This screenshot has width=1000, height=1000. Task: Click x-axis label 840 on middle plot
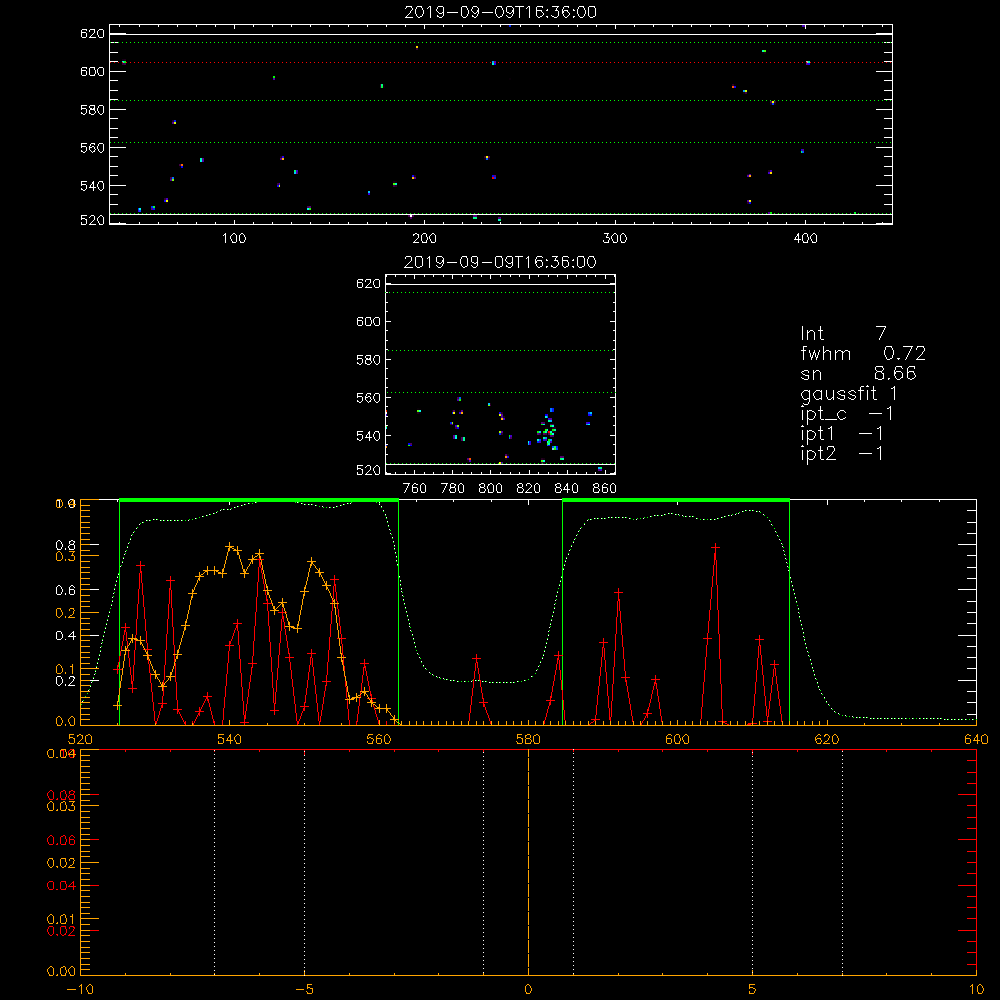click(x=566, y=489)
